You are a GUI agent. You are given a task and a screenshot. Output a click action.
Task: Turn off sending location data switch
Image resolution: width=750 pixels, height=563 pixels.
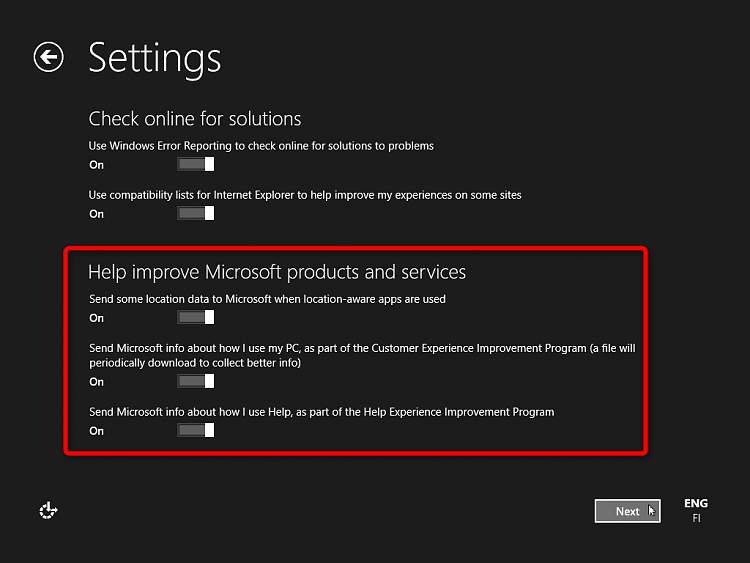pos(196,317)
